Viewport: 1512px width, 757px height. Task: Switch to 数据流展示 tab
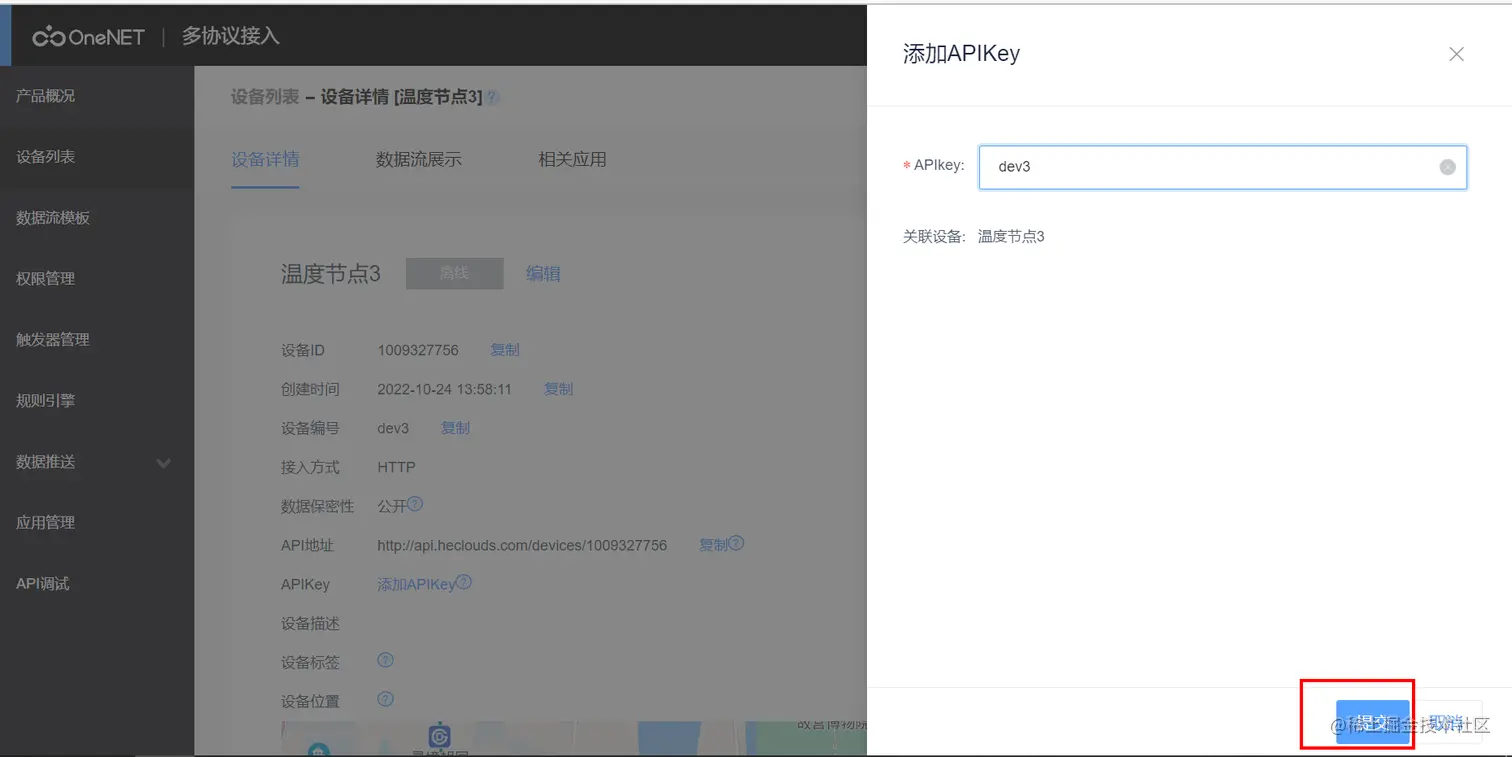pyautogui.click(x=419, y=159)
